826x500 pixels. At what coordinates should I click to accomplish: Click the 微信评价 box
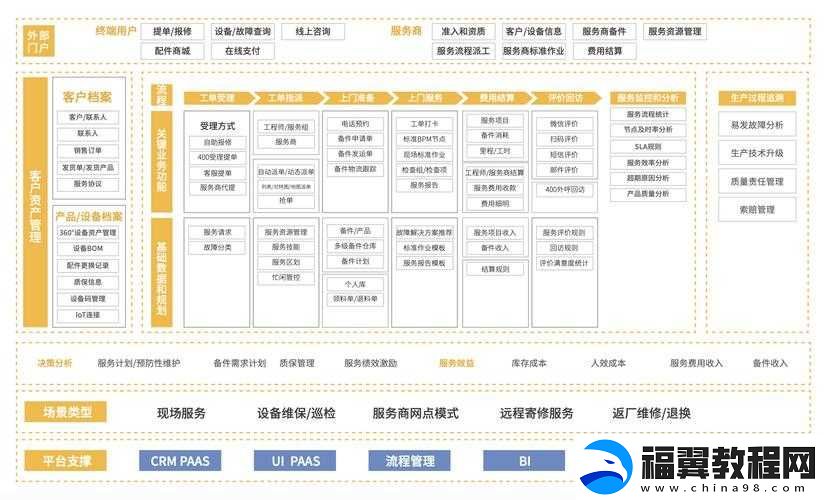pos(564,124)
